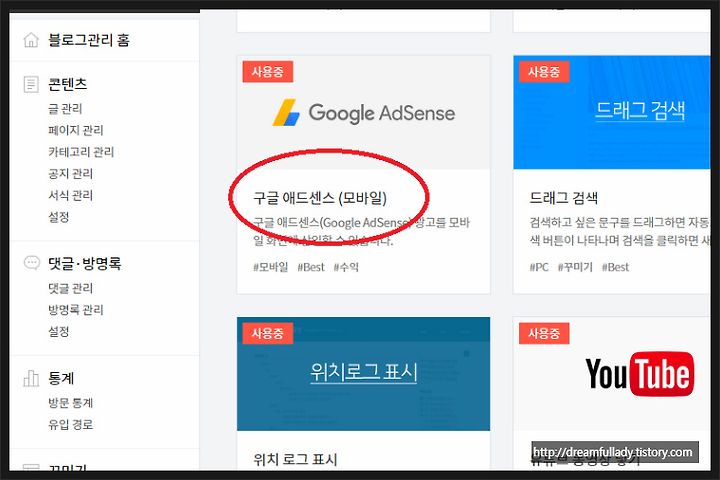Viewport: 720px width, 480px height.
Task: Click the YouTube logo image
Action: [x=640, y=373]
